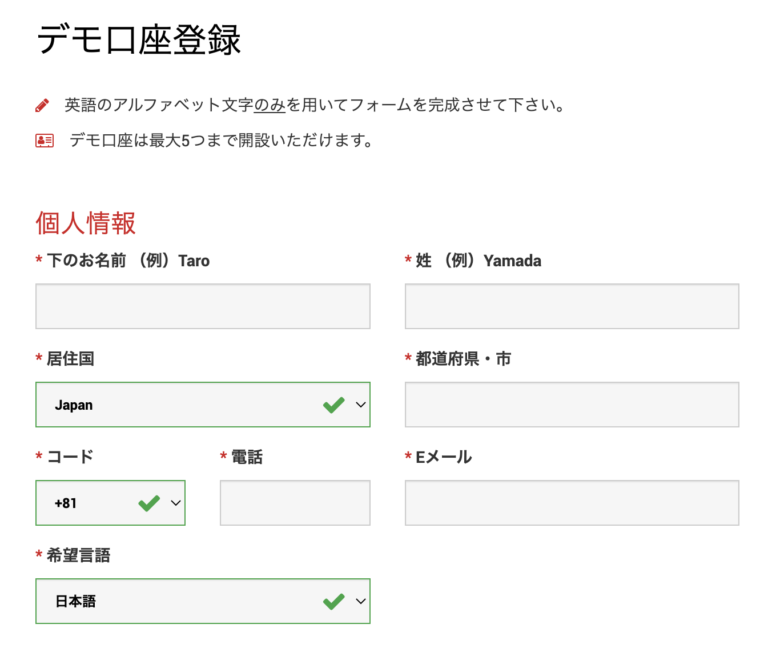Click the red ID card icon
The image size is (780, 664).
(x=44, y=141)
